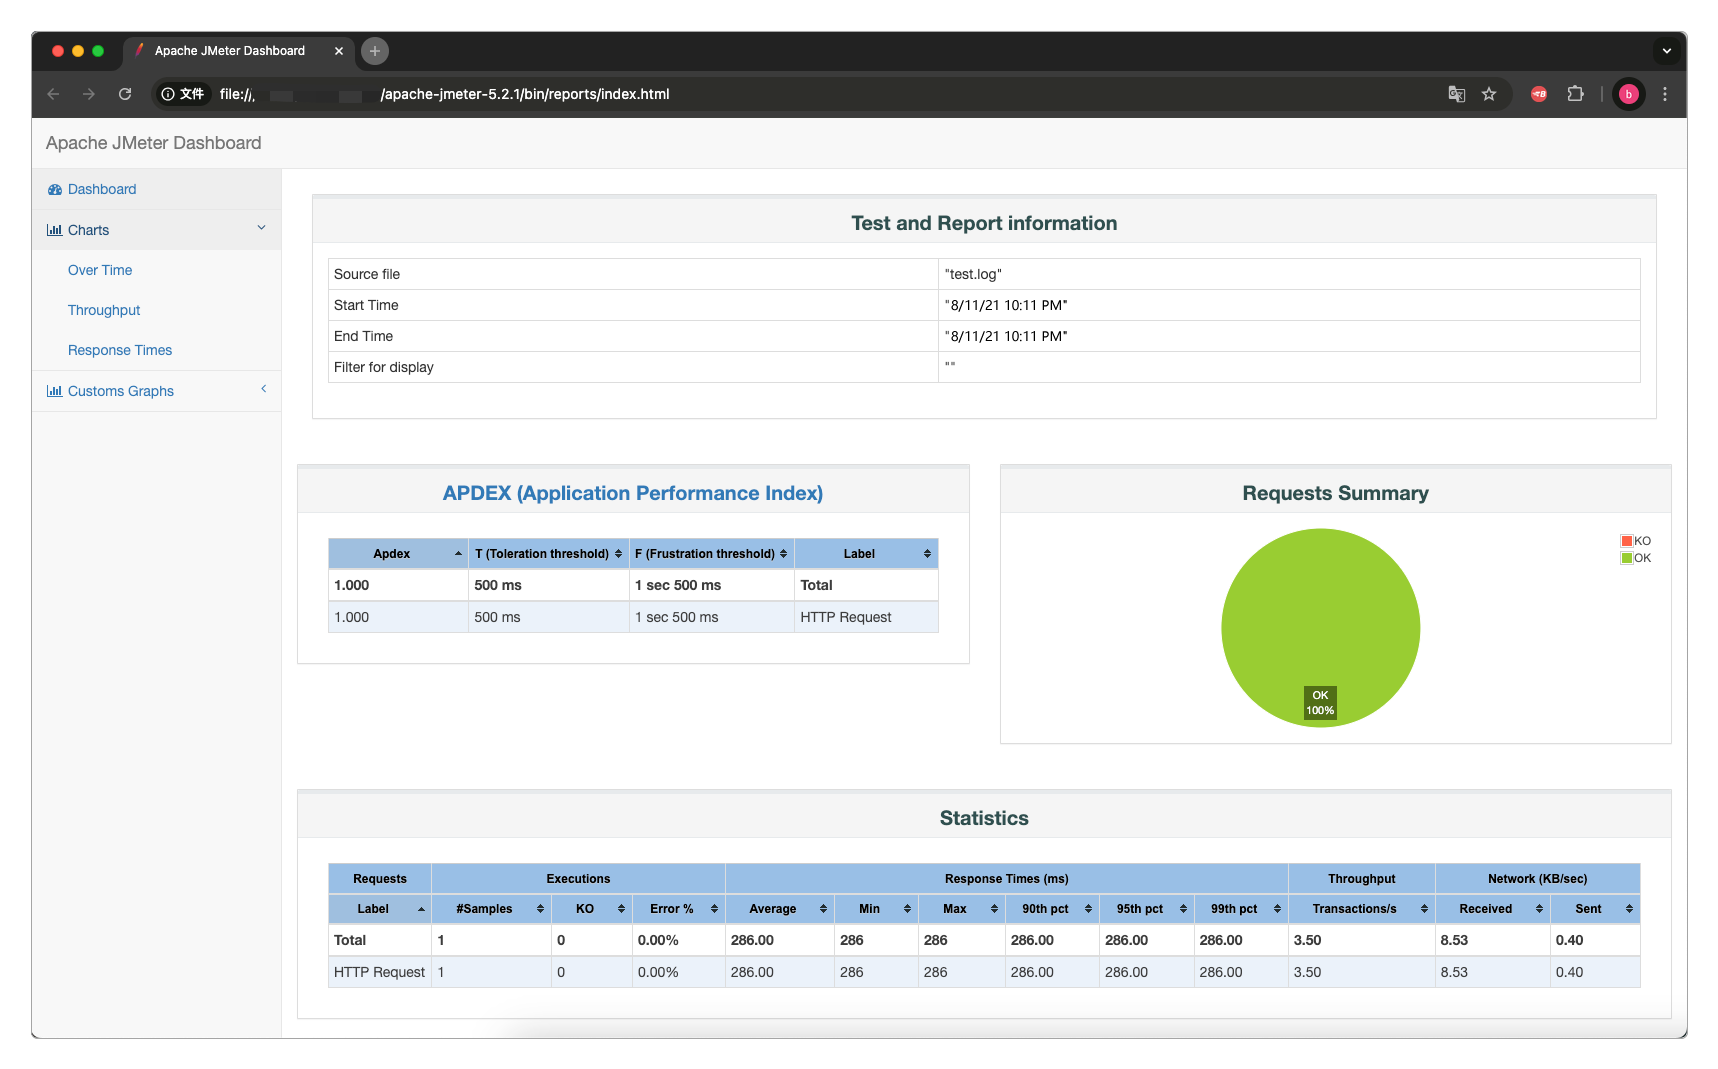The width and height of the screenshot is (1718, 1069).
Task: Click the "test.log" source file value
Action: pos(973,274)
